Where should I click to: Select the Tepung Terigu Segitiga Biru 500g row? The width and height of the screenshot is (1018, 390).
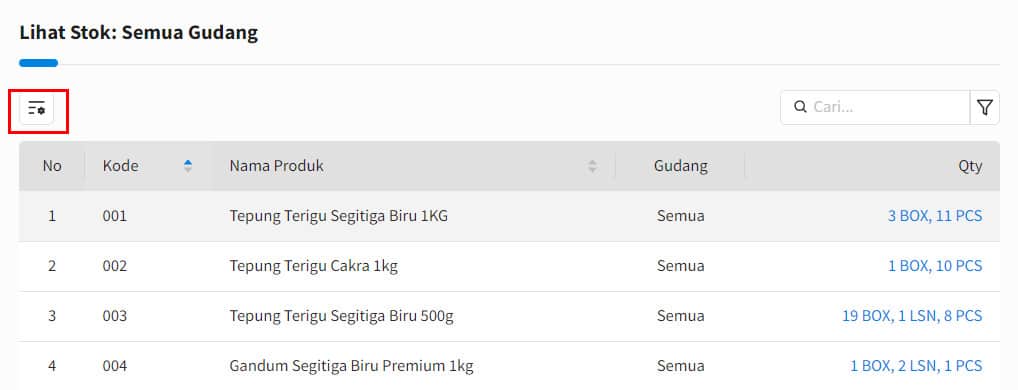pos(509,316)
